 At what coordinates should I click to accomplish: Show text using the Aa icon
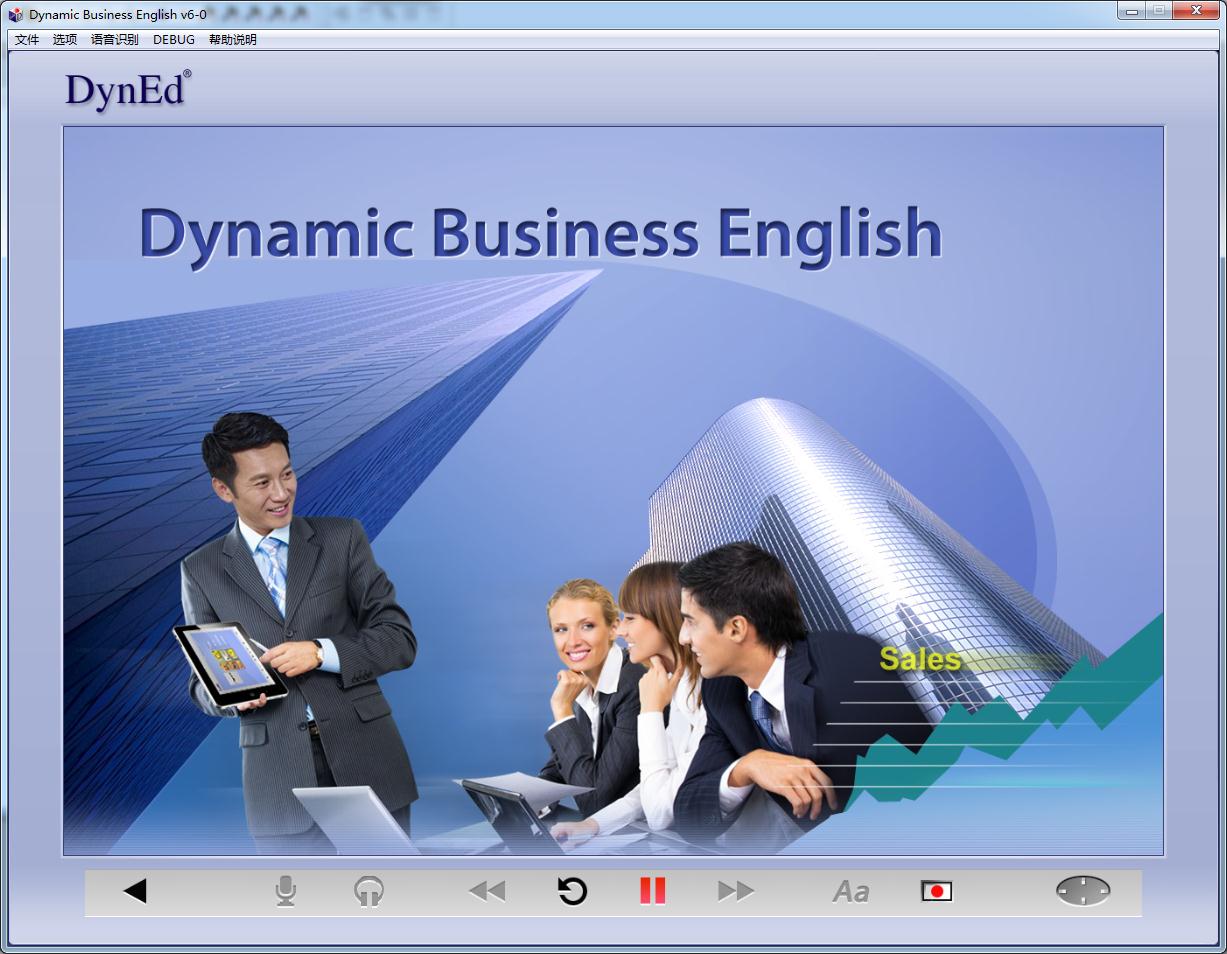coord(851,892)
